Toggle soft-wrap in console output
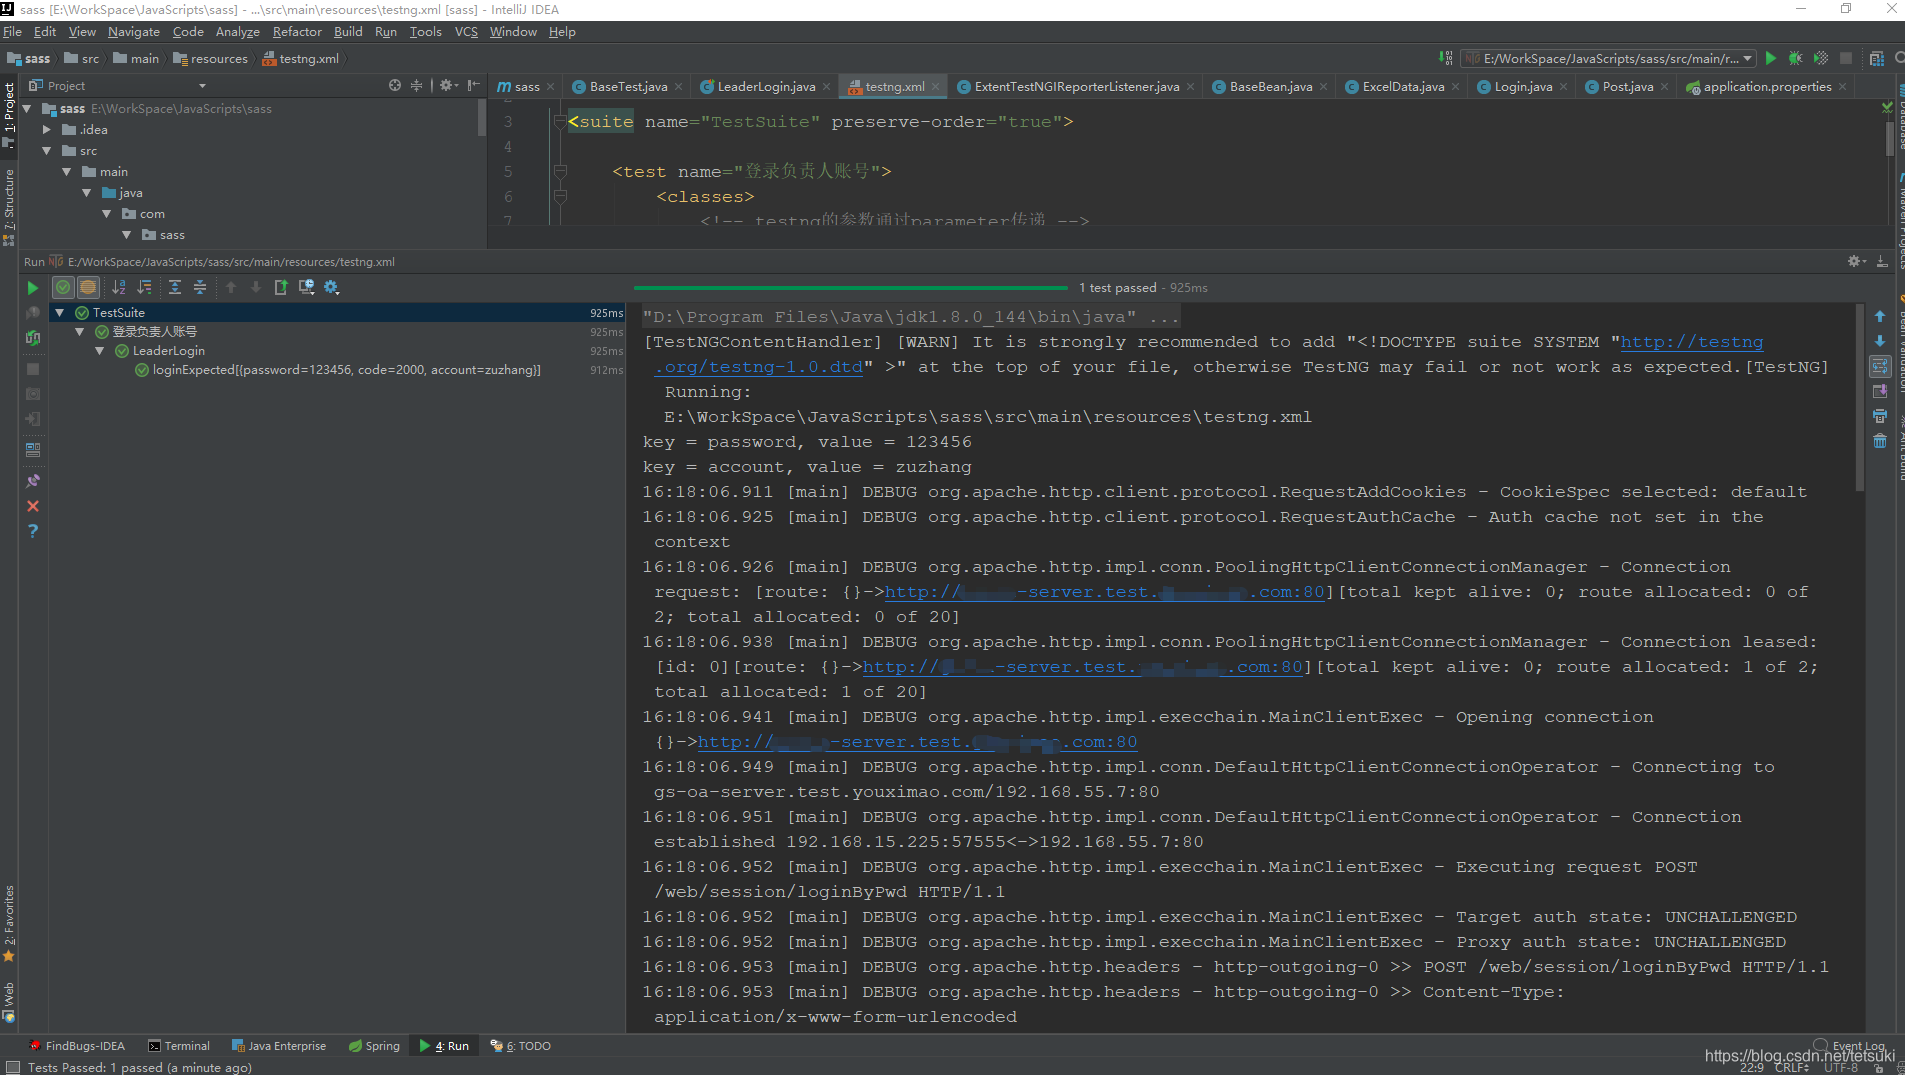This screenshot has width=1905, height=1075. pyautogui.click(x=1880, y=366)
